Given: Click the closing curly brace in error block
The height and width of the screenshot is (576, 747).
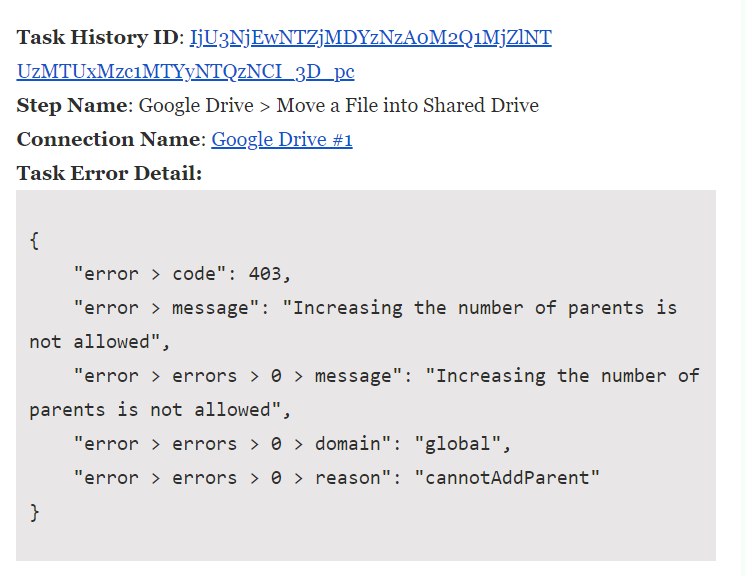Looking at the screenshot, I should tap(34, 513).
